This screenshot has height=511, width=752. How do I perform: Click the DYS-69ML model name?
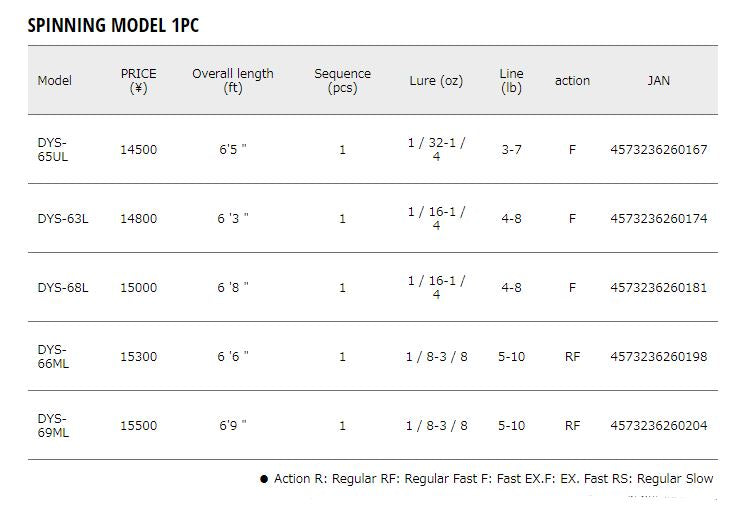(x=53, y=426)
